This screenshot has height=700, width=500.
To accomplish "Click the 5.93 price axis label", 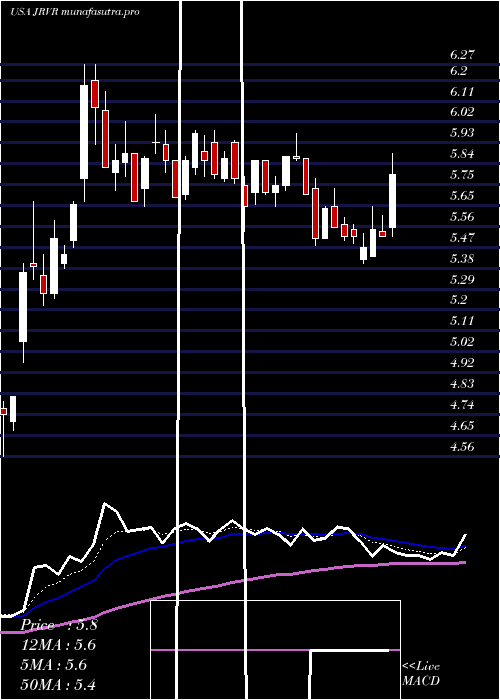I will point(462,133).
